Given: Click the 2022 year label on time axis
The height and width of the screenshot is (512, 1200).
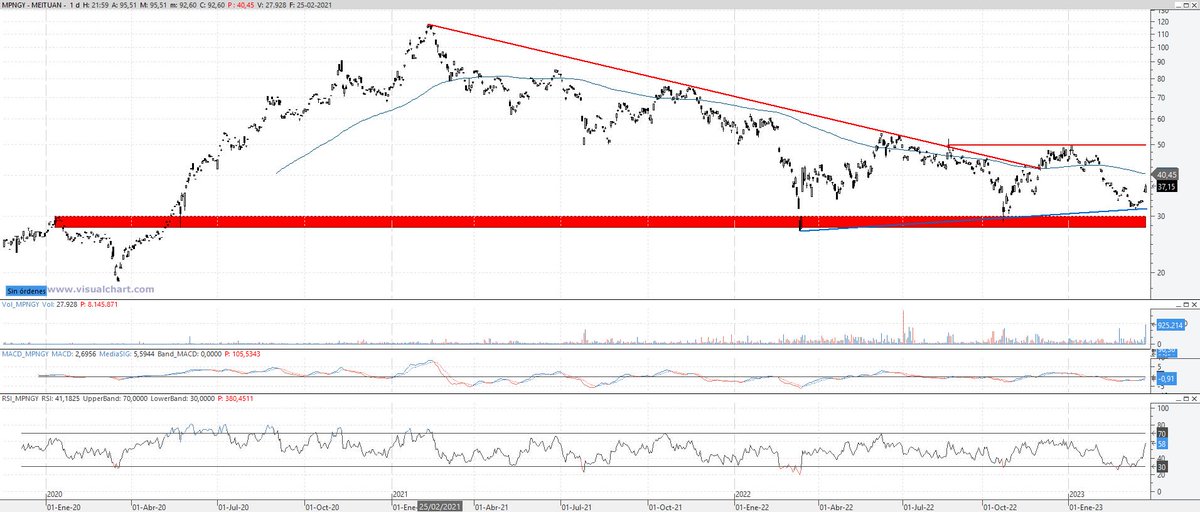Looking at the screenshot, I should click(743, 495).
